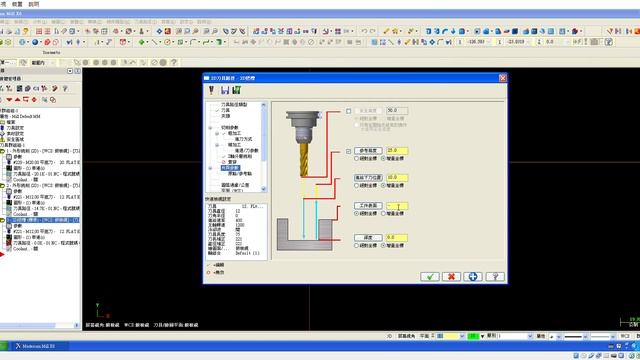Image resolution: width=640 pixels, height=360 pixels.
Task: Click the zoom window magnifier icon
Action: tap(179, 31)
